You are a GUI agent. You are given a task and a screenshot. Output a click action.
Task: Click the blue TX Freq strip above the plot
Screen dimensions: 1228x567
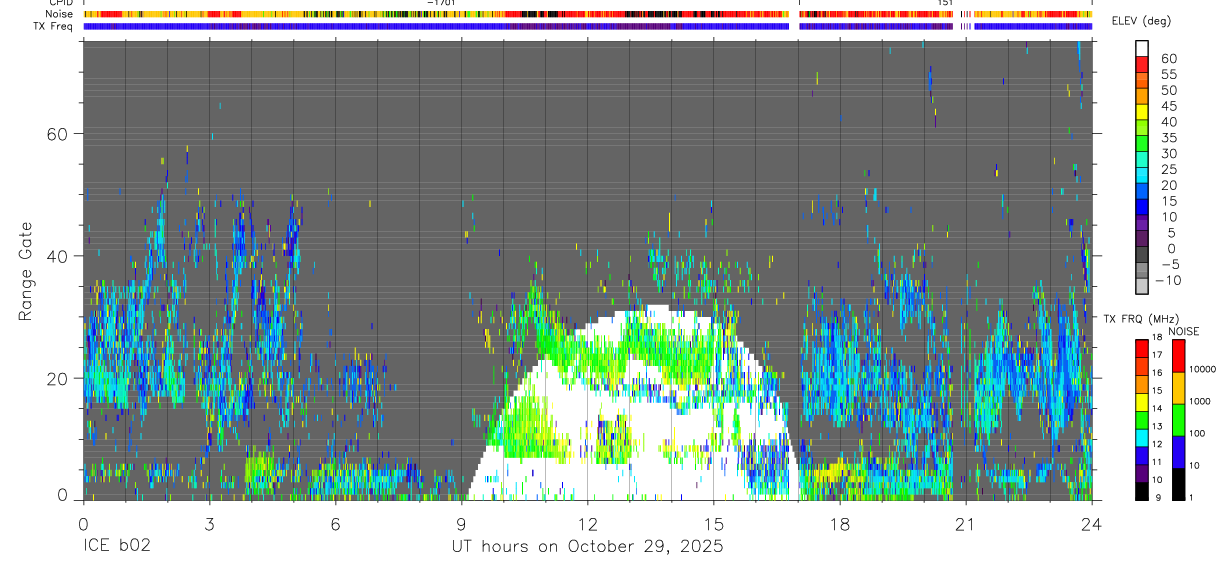coord(587,26)
